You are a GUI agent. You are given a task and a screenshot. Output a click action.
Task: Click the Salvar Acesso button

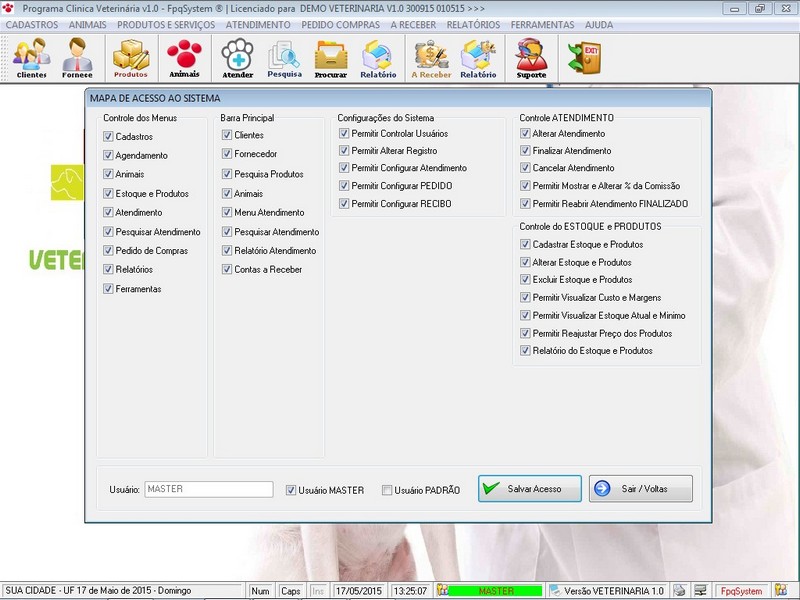pos(530,489)
